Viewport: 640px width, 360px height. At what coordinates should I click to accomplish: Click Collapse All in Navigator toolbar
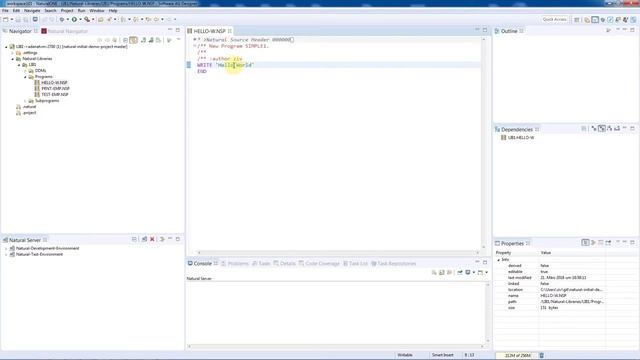[x=125, y=40]
